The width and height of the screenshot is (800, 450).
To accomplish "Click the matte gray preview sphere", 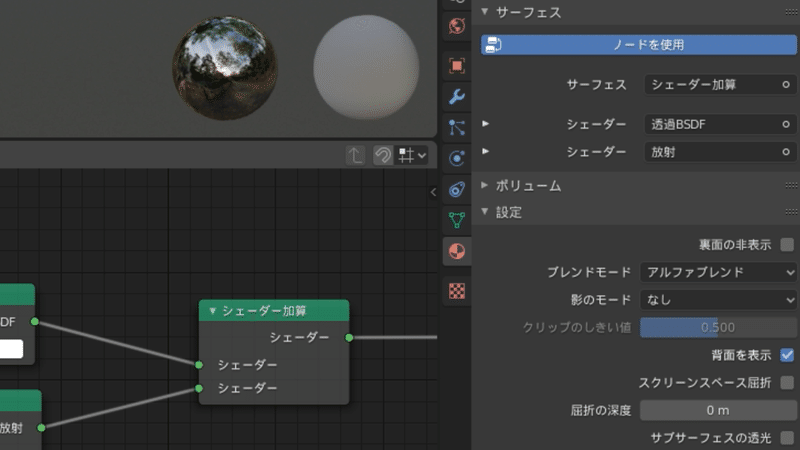I will tap(366, 67).
